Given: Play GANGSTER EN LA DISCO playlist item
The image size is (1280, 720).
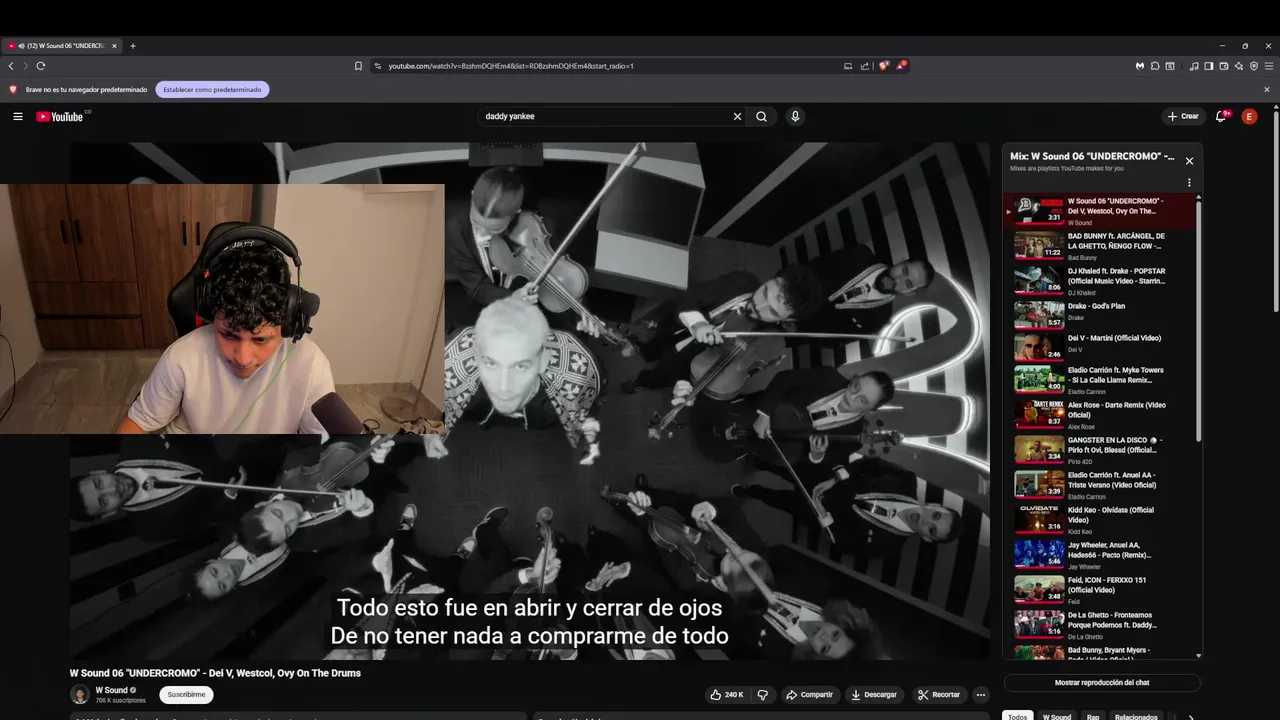Looking at the screenshot, I should click(x=1101, y=449).
